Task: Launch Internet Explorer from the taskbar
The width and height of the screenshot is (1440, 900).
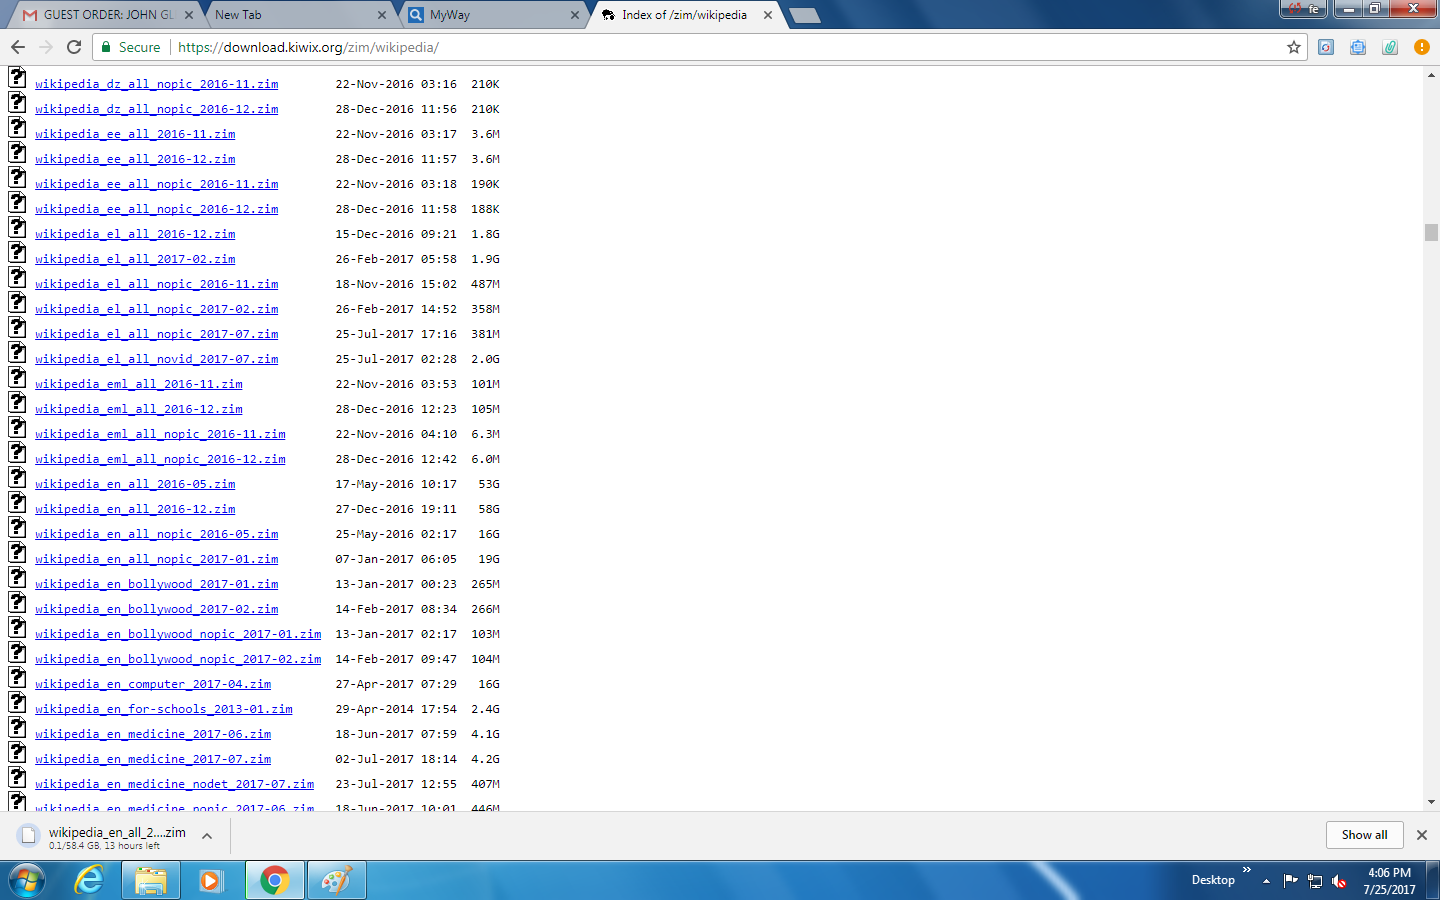Action: [90, 880]
